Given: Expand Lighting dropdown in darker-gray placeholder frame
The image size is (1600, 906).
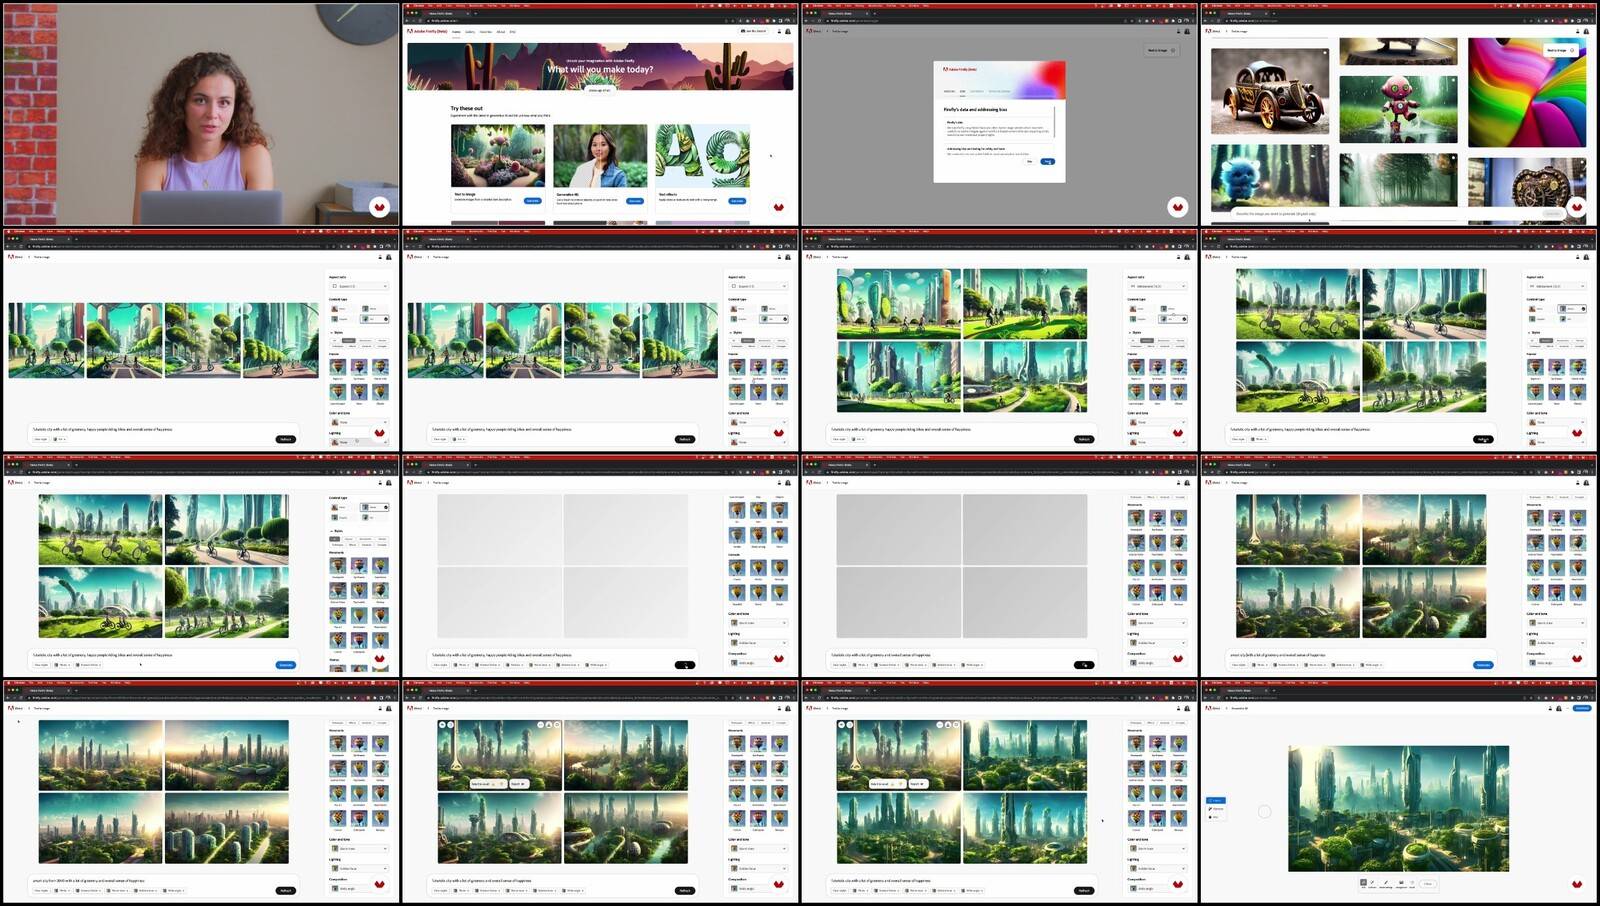Looking at the screenshot, I should click(x=1159, y=643).
